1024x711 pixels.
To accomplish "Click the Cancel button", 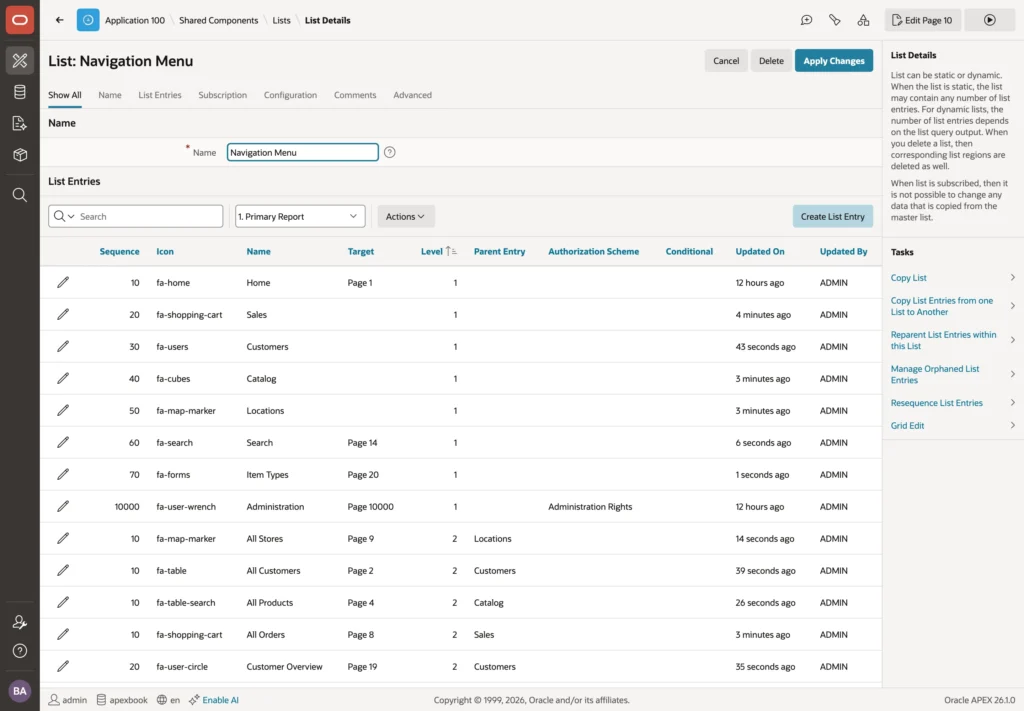I will (726, 61).
